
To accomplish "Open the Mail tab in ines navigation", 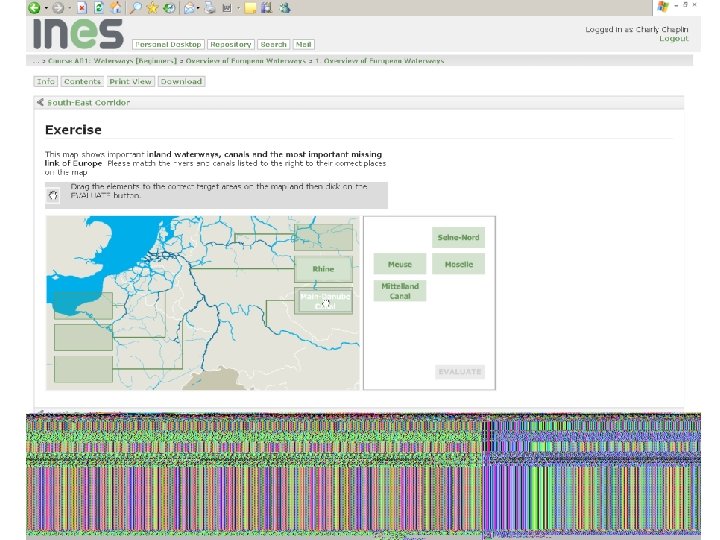I will pos(304,45).
